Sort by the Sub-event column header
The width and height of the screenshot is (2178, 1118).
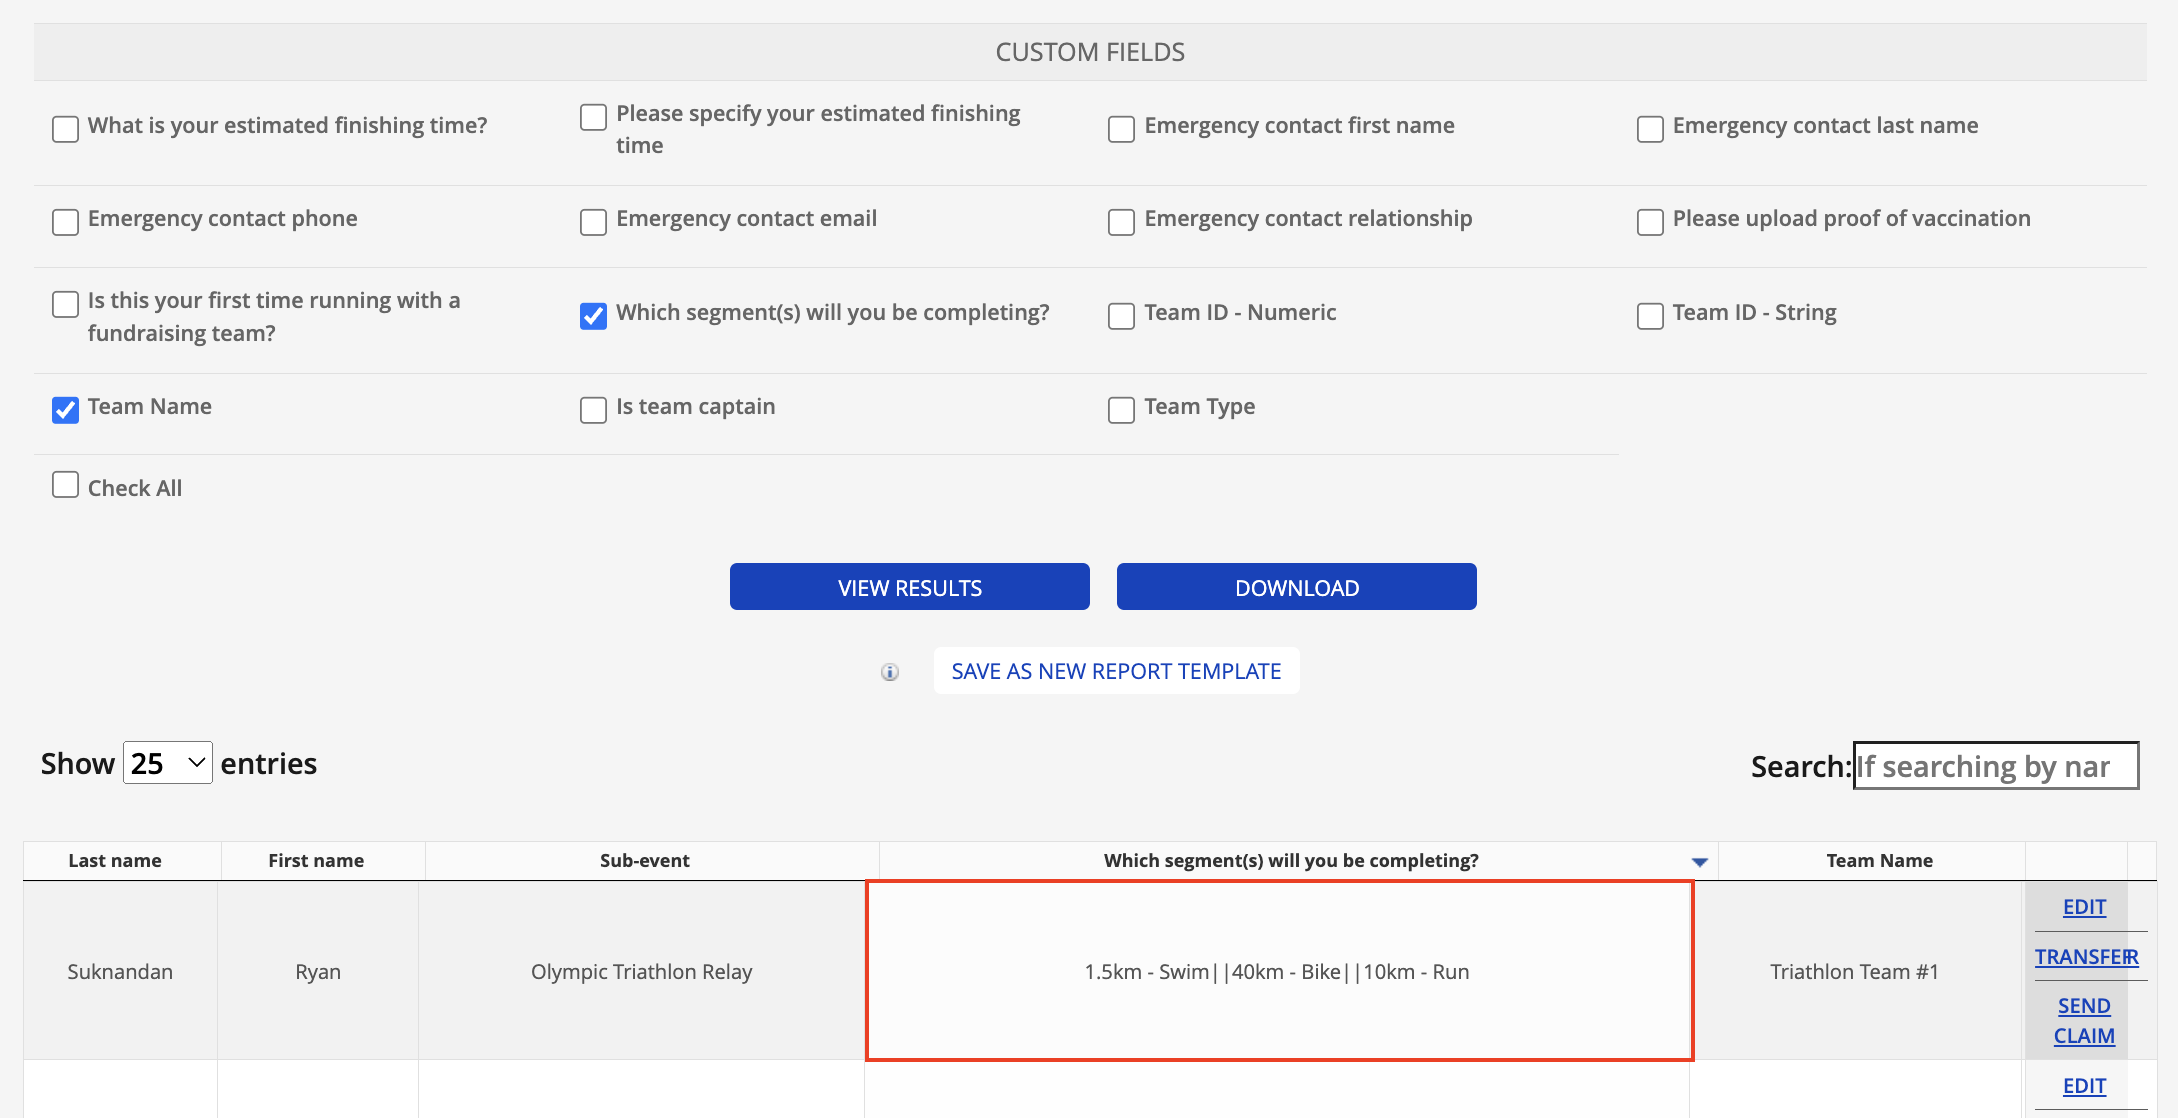[x=644, y=861]
